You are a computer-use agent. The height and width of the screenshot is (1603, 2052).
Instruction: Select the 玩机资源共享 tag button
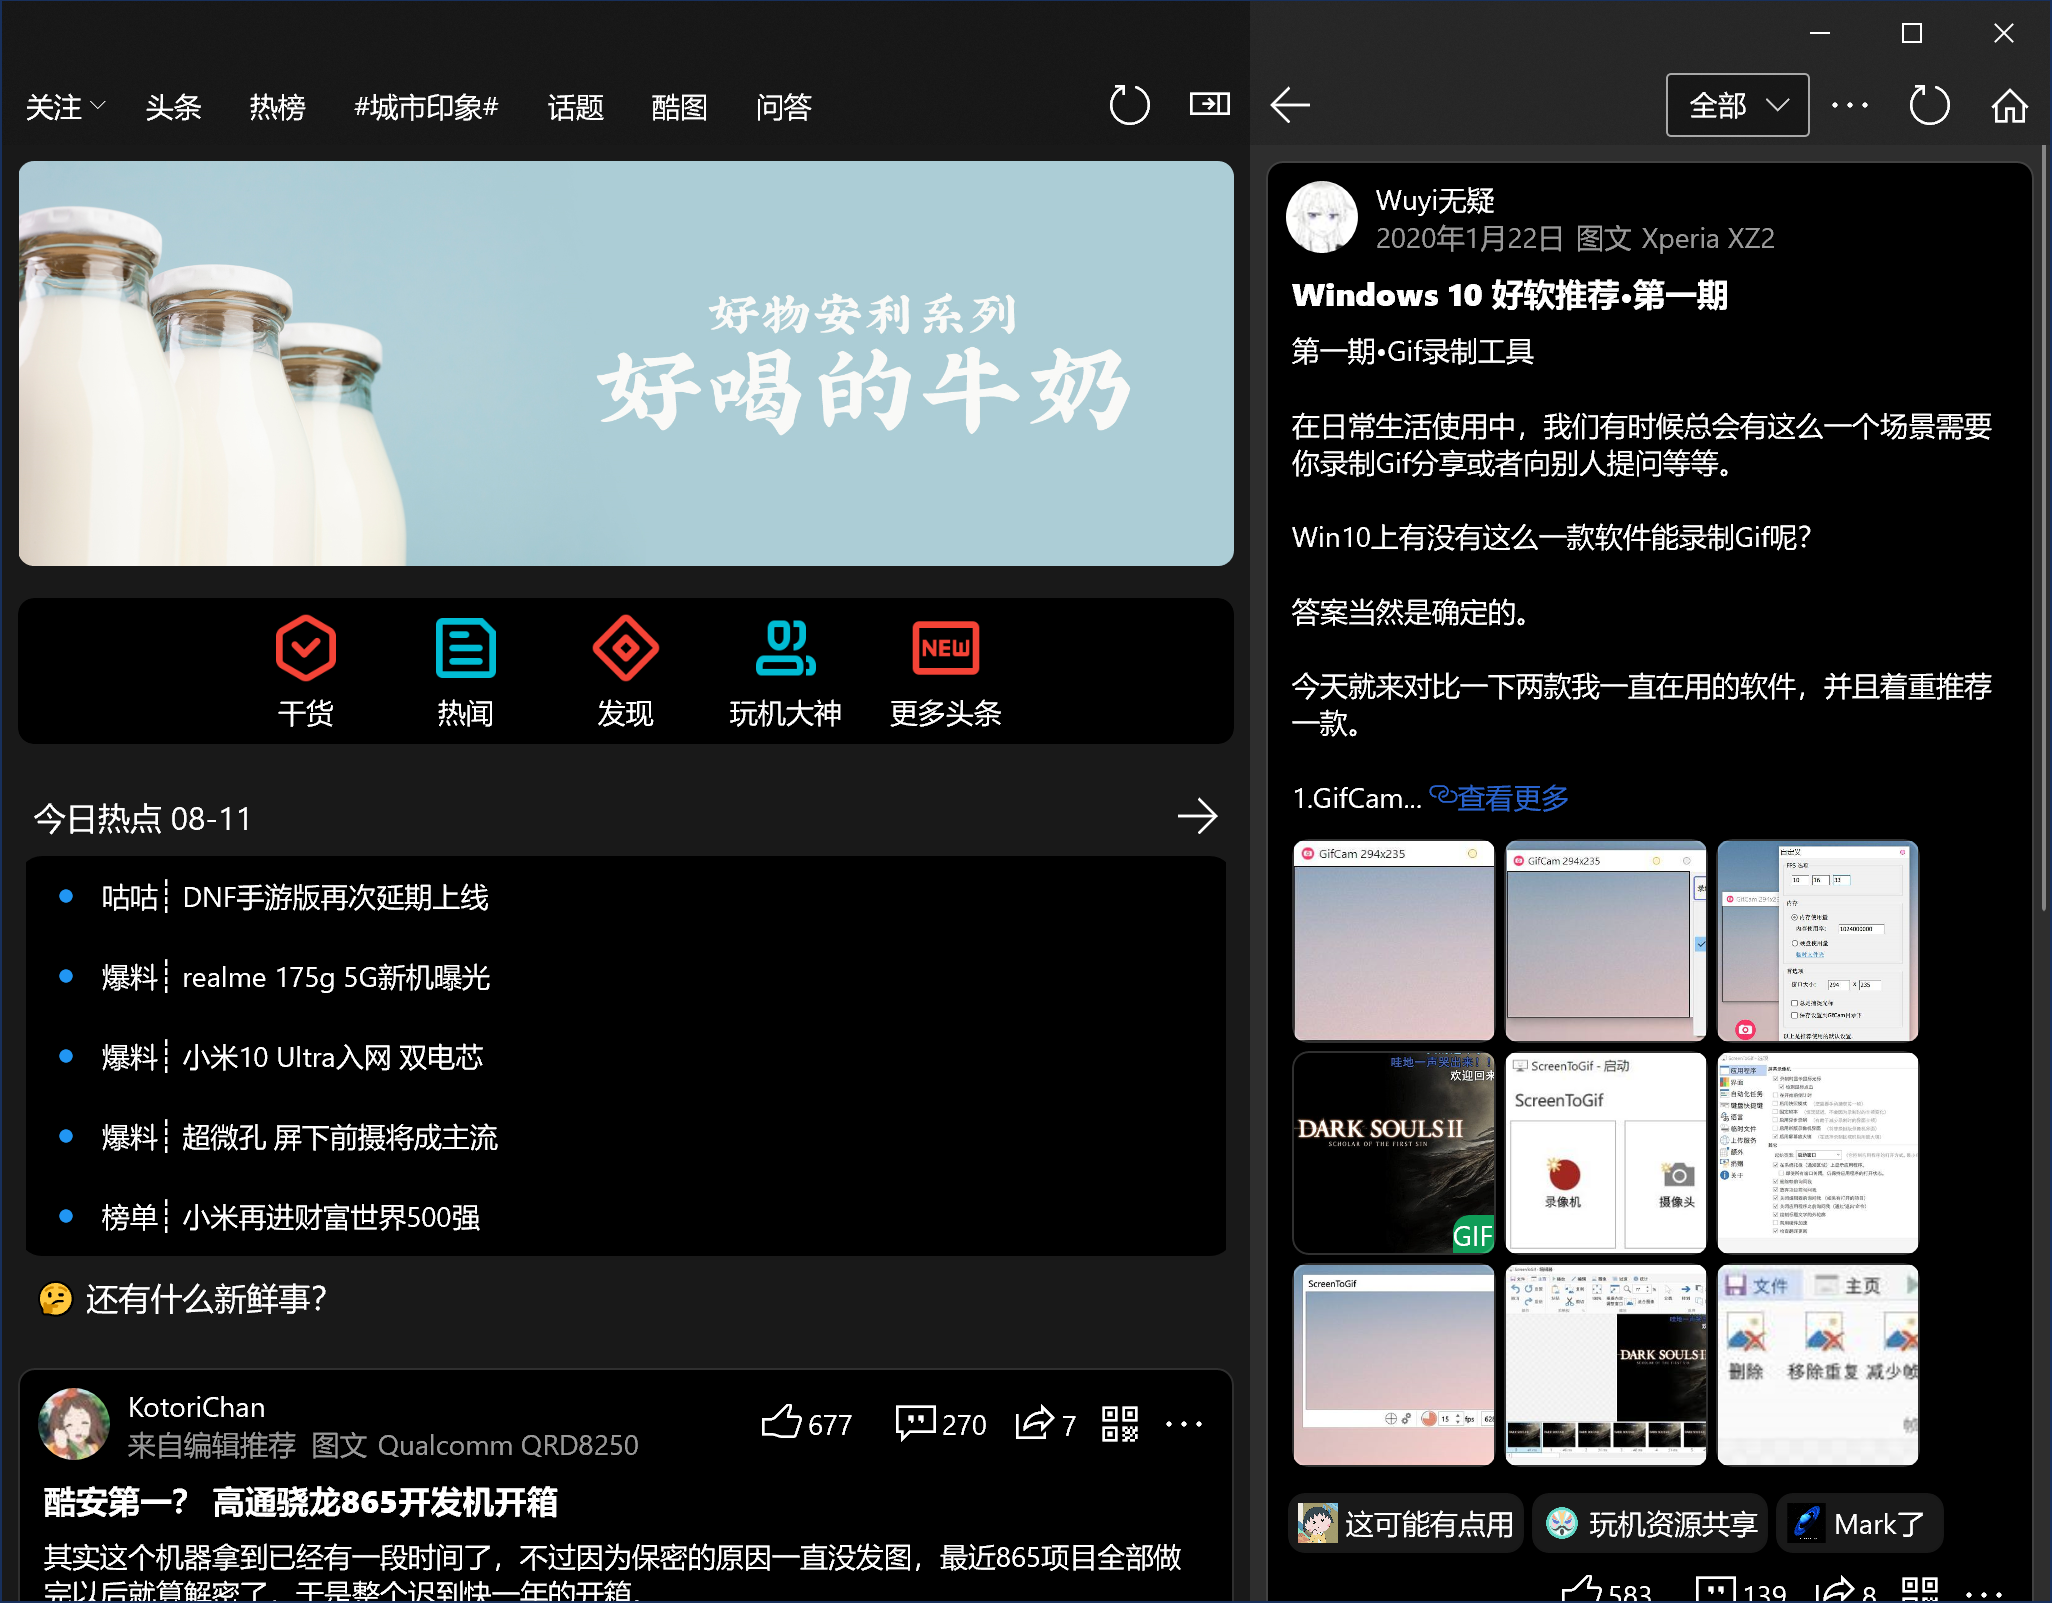1651,1524
